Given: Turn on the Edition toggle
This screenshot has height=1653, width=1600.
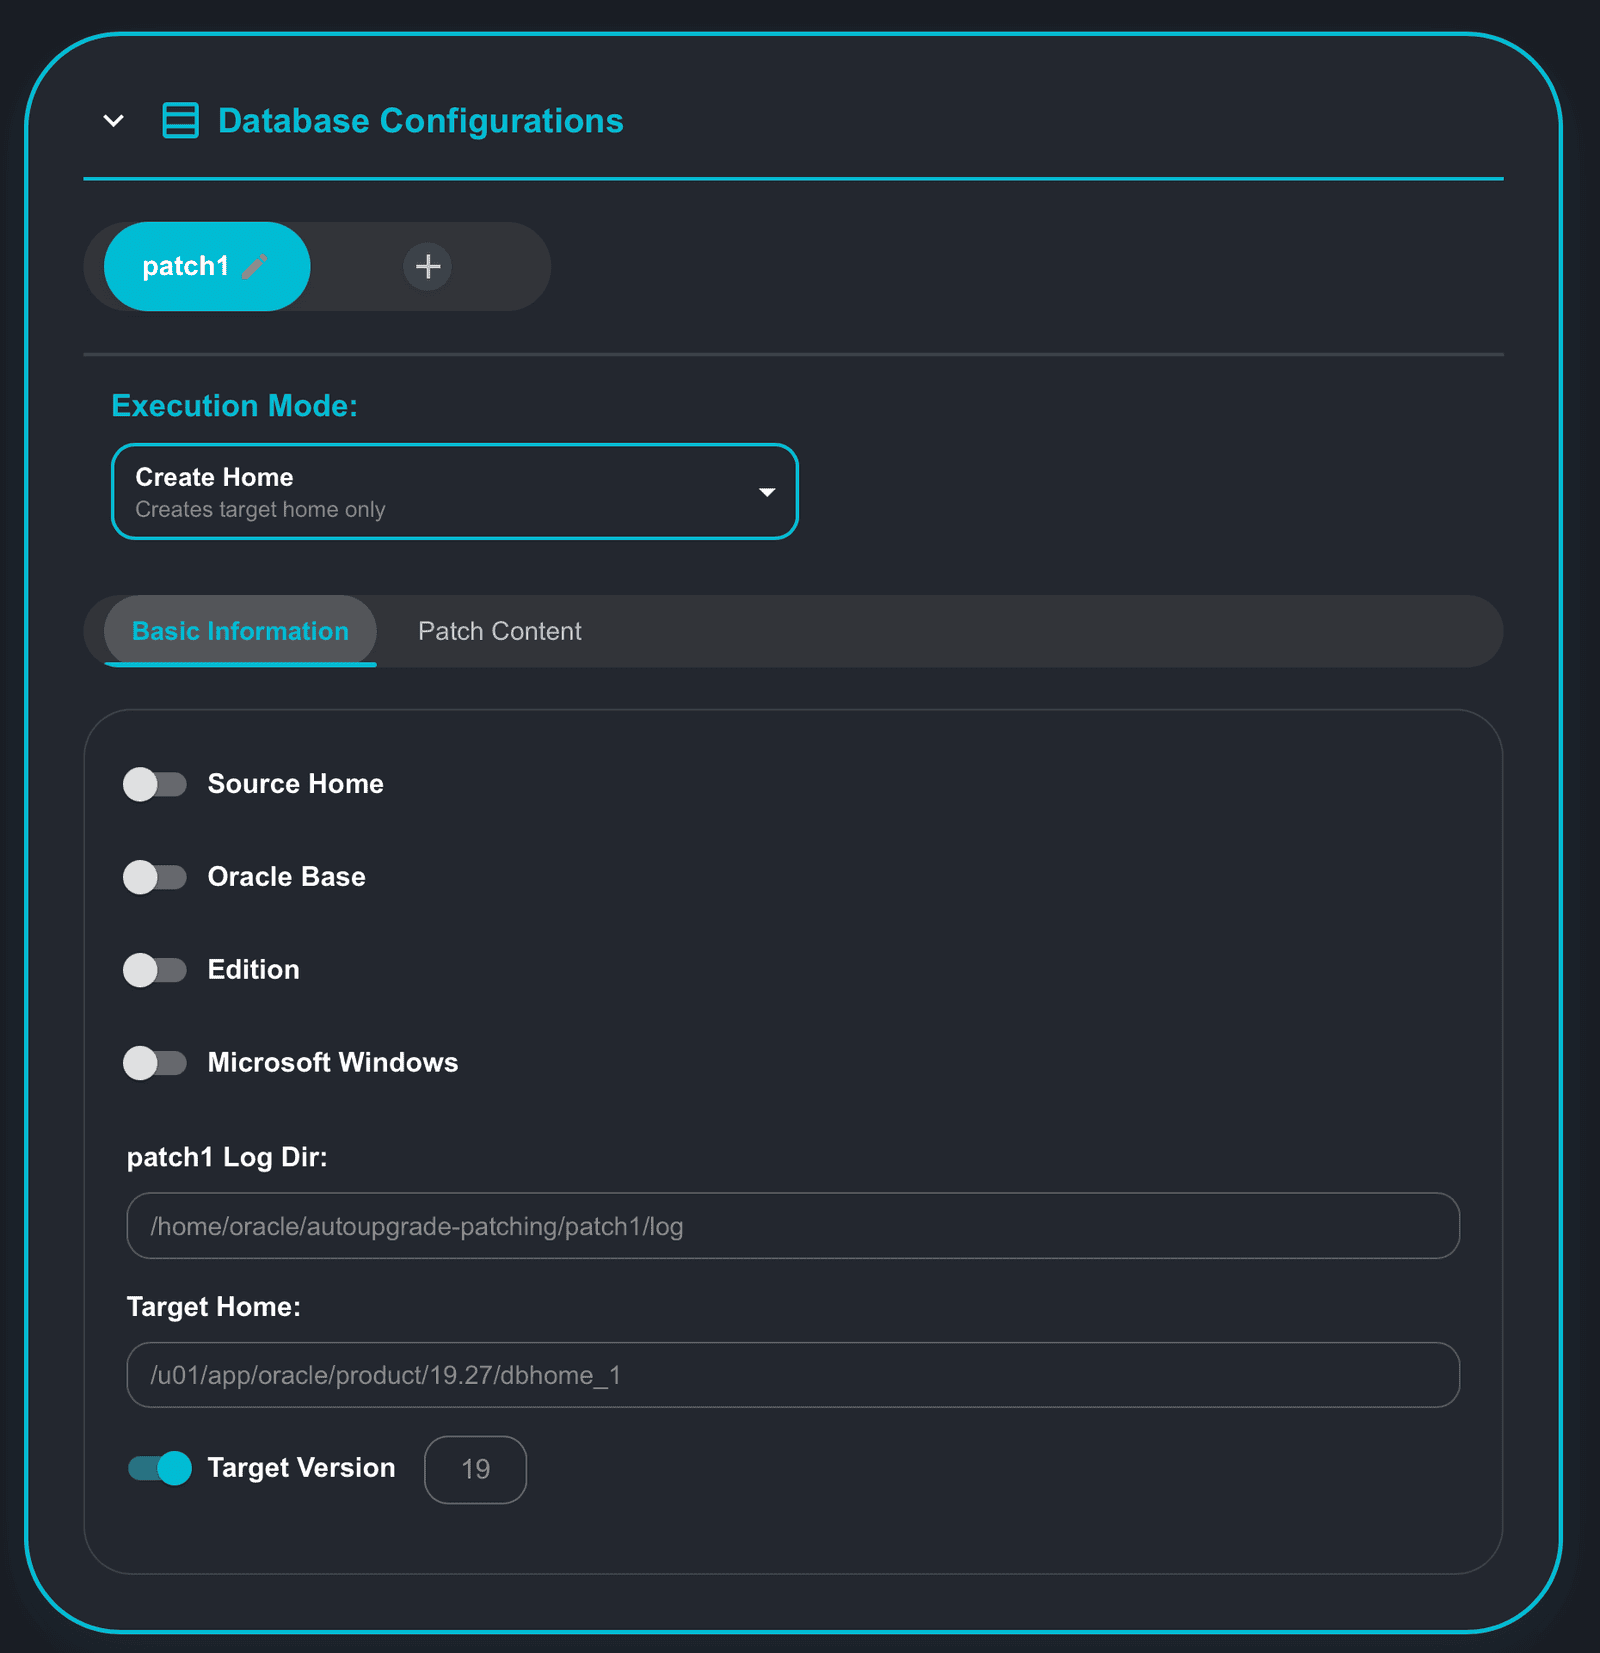Looking at the screenshot, I should (x=155, y=970).
